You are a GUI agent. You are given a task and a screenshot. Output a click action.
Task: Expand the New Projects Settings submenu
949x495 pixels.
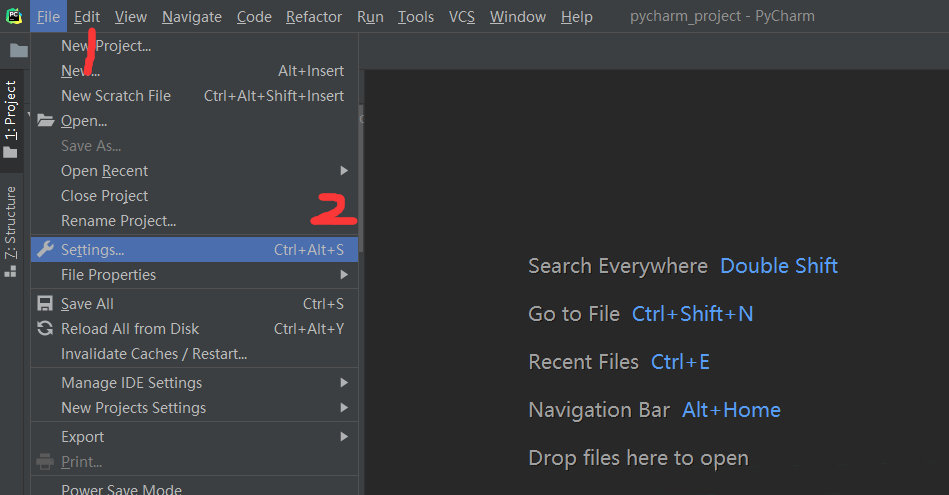tap(133, 408)
